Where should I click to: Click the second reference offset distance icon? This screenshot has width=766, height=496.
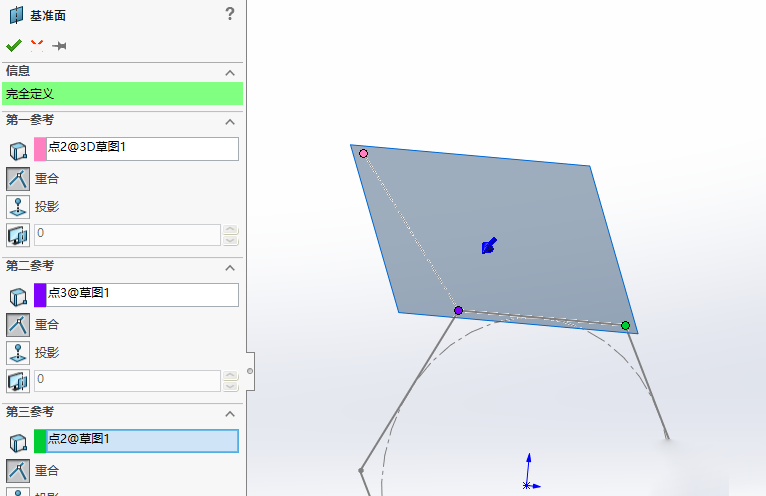pyautogui.click(x=18, y=381)
